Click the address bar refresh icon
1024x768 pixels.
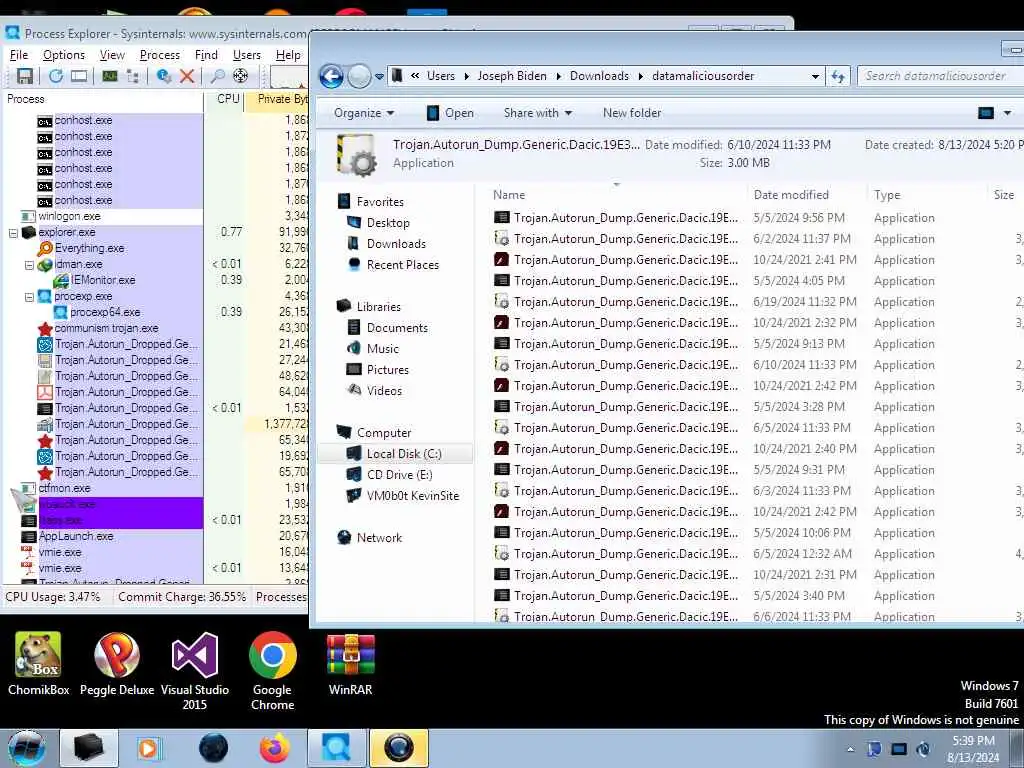[838, 76]
